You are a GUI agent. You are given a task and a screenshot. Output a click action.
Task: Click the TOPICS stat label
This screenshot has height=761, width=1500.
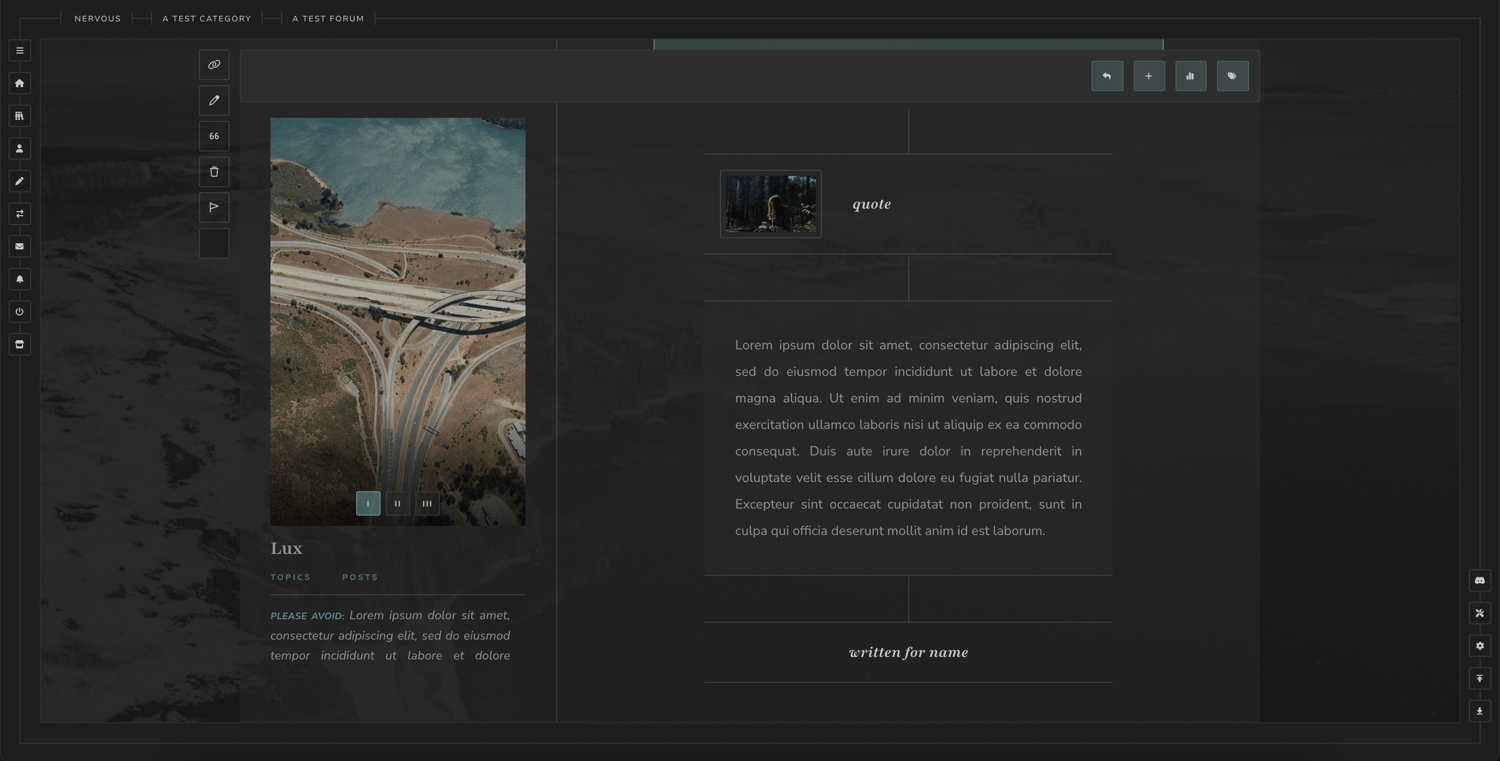[291, 577]
